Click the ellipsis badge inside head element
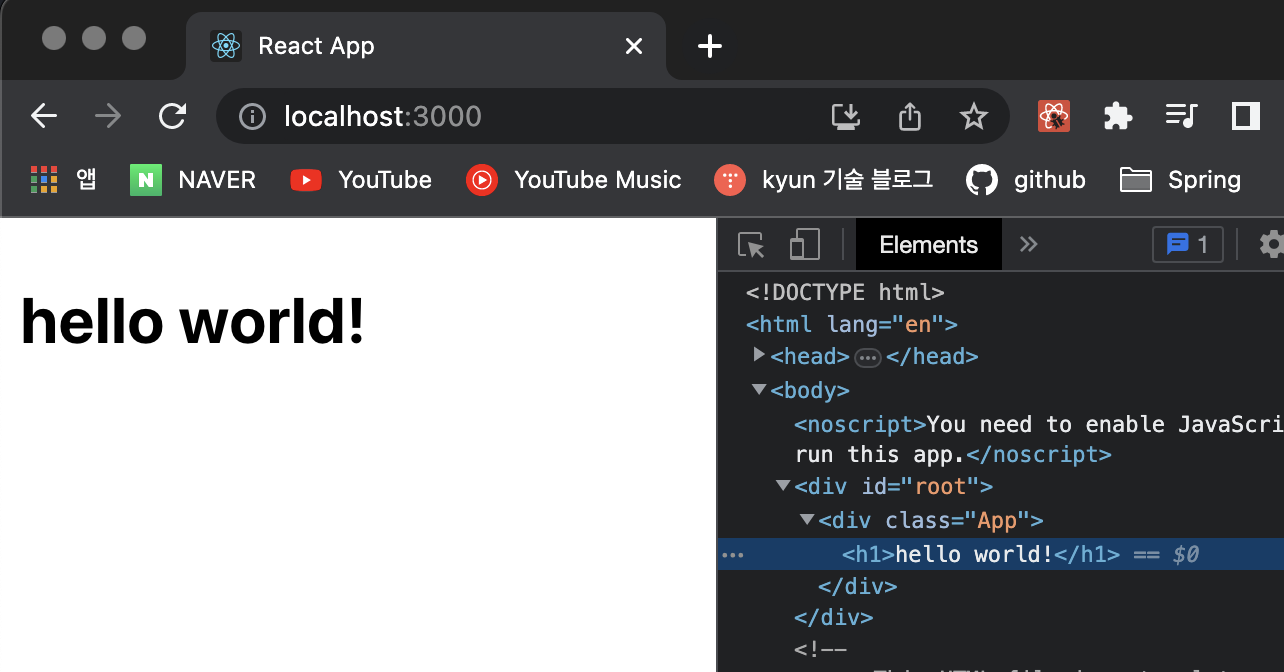Screen dimensions: 1284x672 tap(868, 358)
